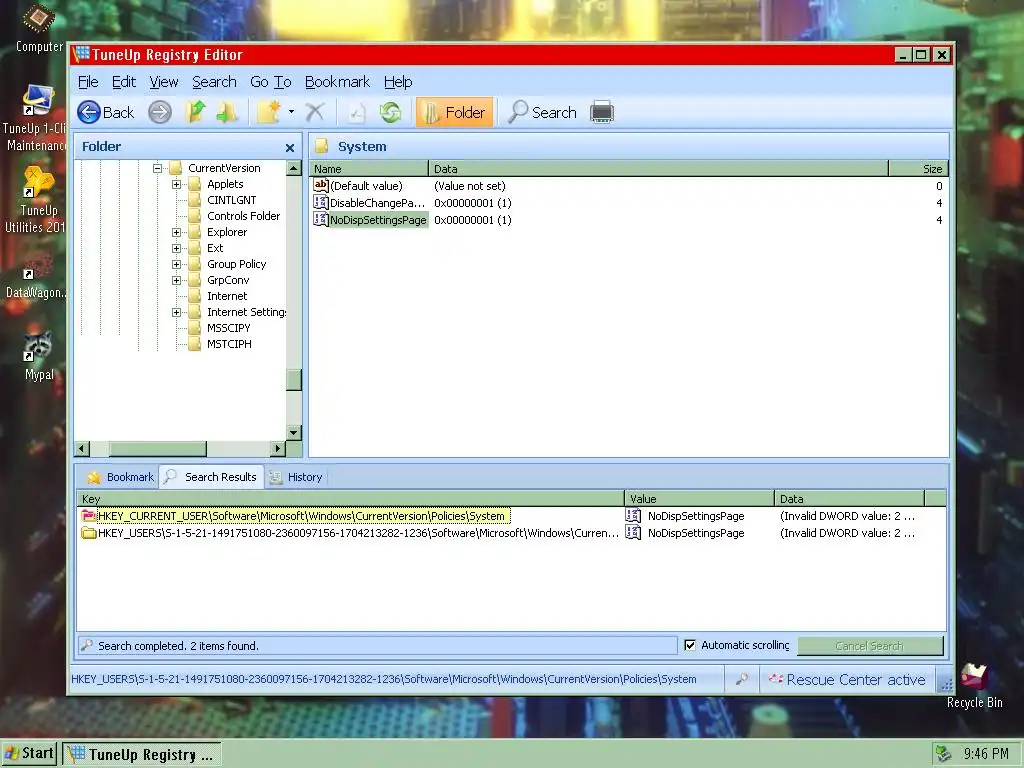The width and height of the screenshot is (1024, 768).
Task: Click the Value column header
Action: tap(699, 499)
